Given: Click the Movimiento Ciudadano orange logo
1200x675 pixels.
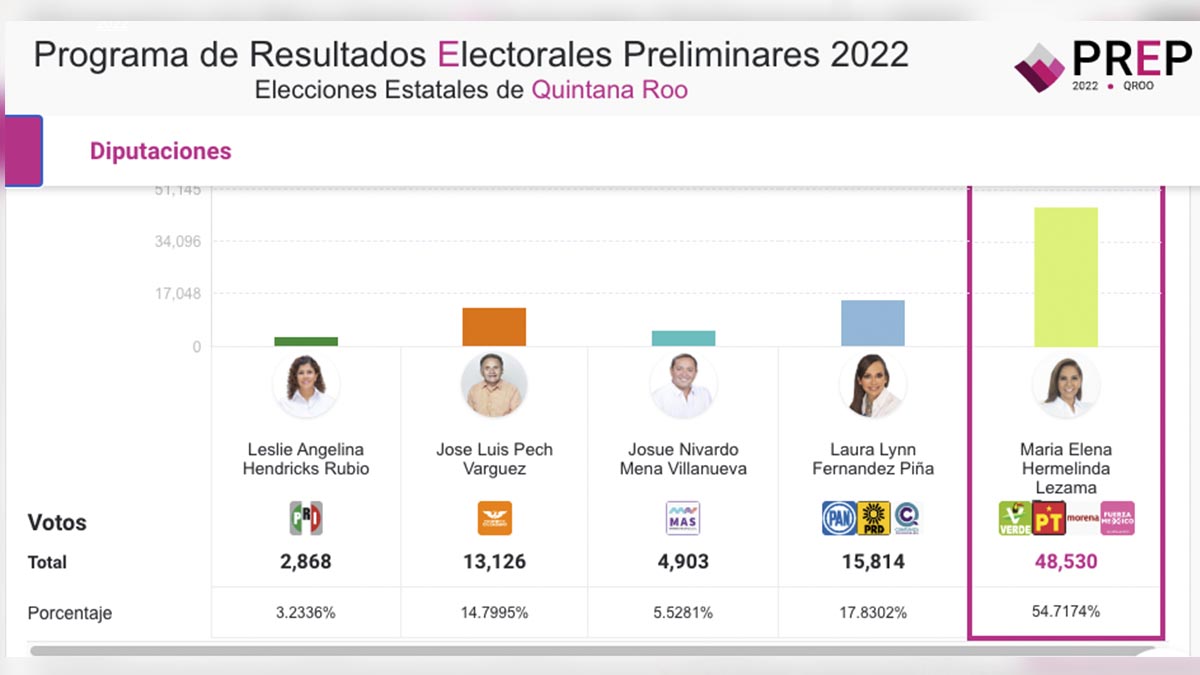Looking at the screenshot, I should pyautogui.click(x=494, y=518).
